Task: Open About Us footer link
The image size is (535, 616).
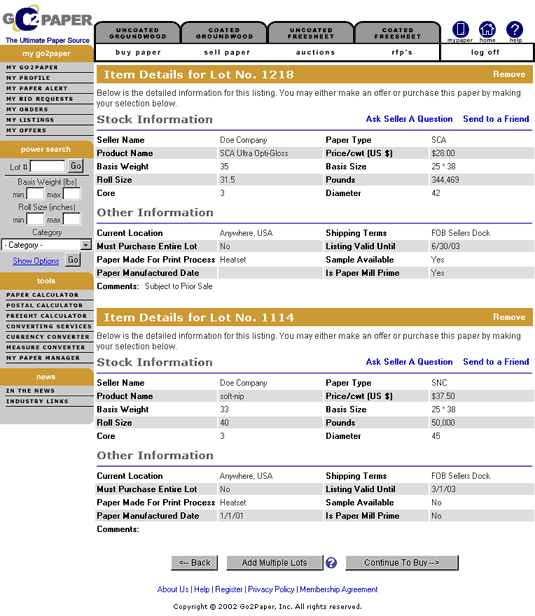Action: coord(173,589)
